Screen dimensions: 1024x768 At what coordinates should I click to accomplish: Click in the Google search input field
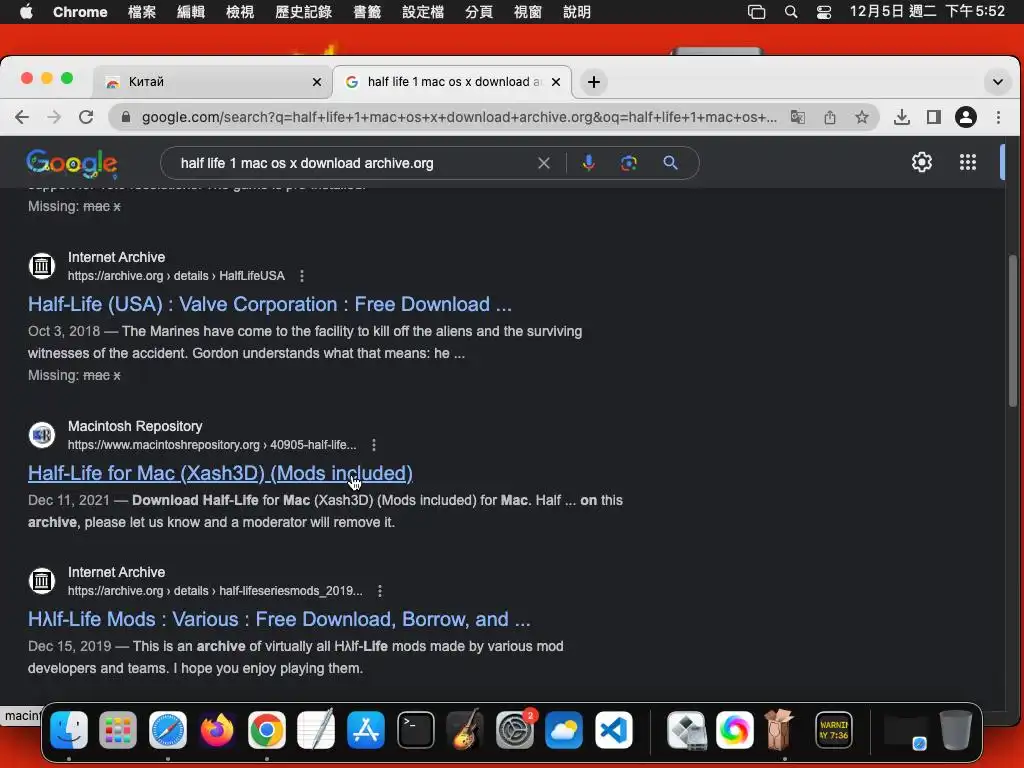[353, 163]
